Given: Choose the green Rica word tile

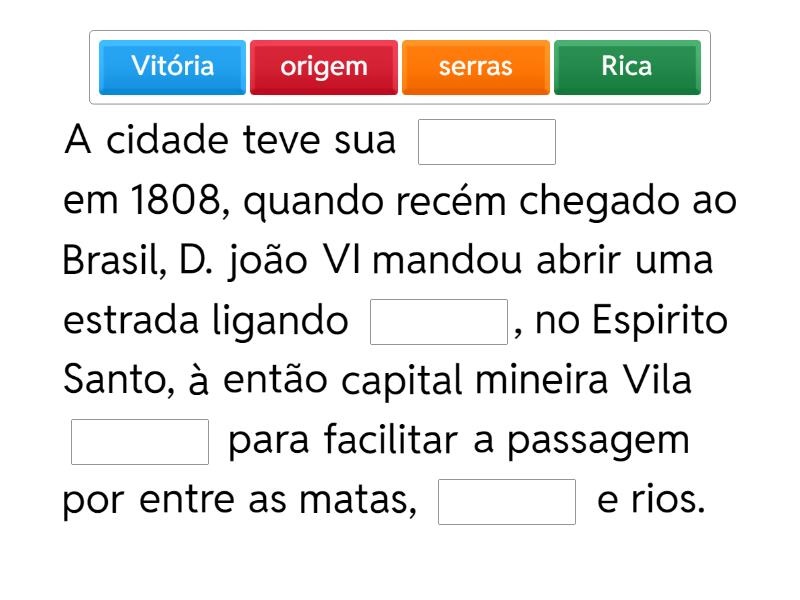Looking at the screenshot, I should click(x=627, y=67).
